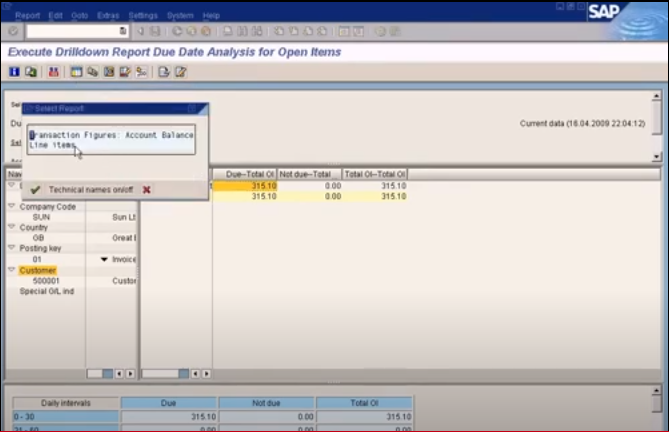The height and width of the screenshot is (432, 669).
Task: Open the Extras menu
Action: (x=108, y=15)
